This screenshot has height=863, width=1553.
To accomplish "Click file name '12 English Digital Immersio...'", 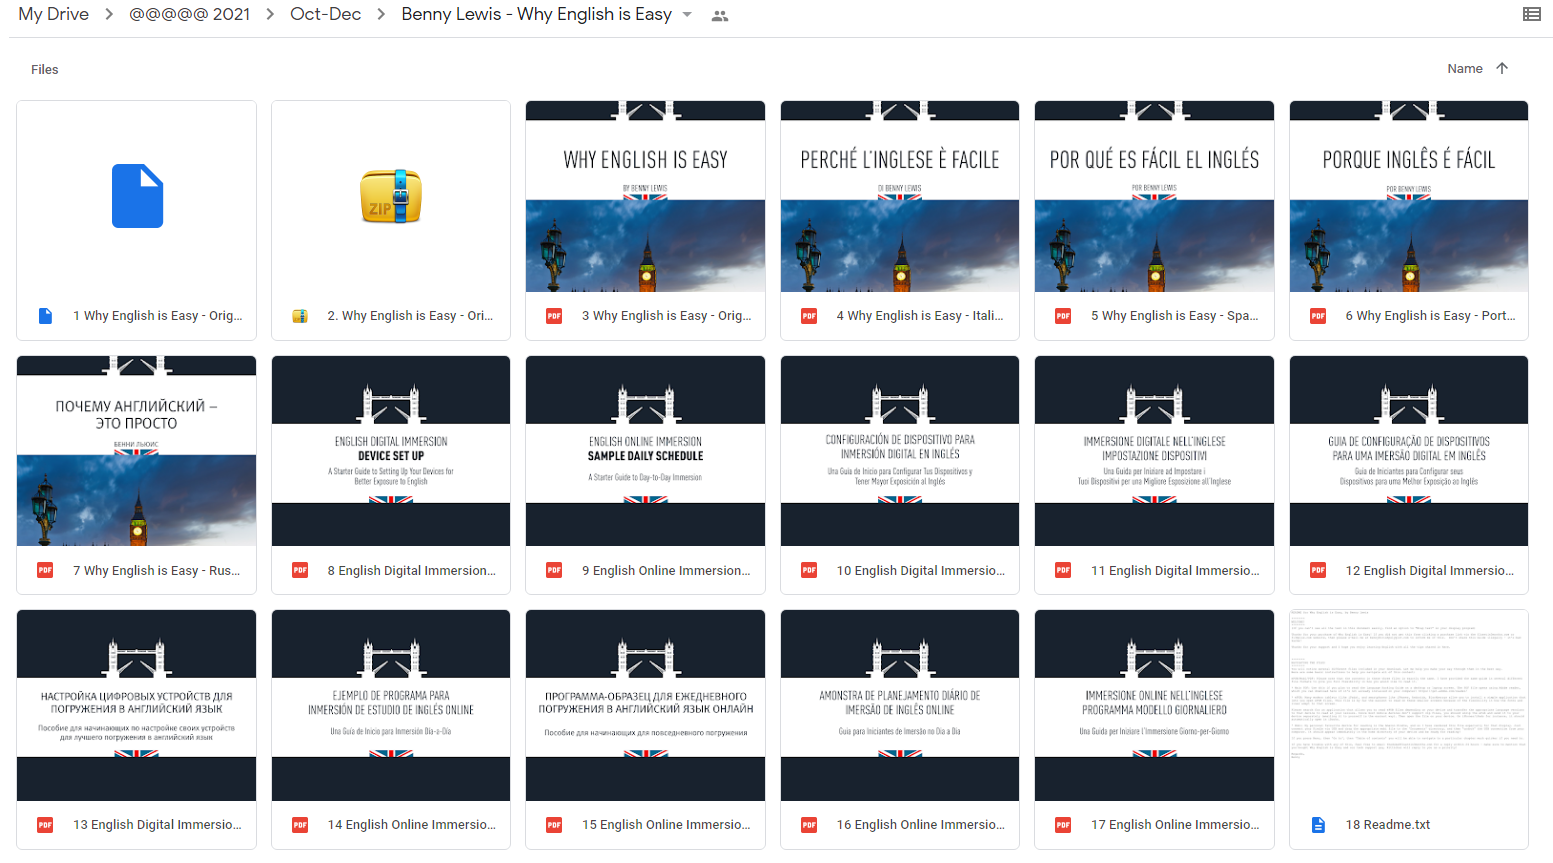I will tap(1430, 571).
